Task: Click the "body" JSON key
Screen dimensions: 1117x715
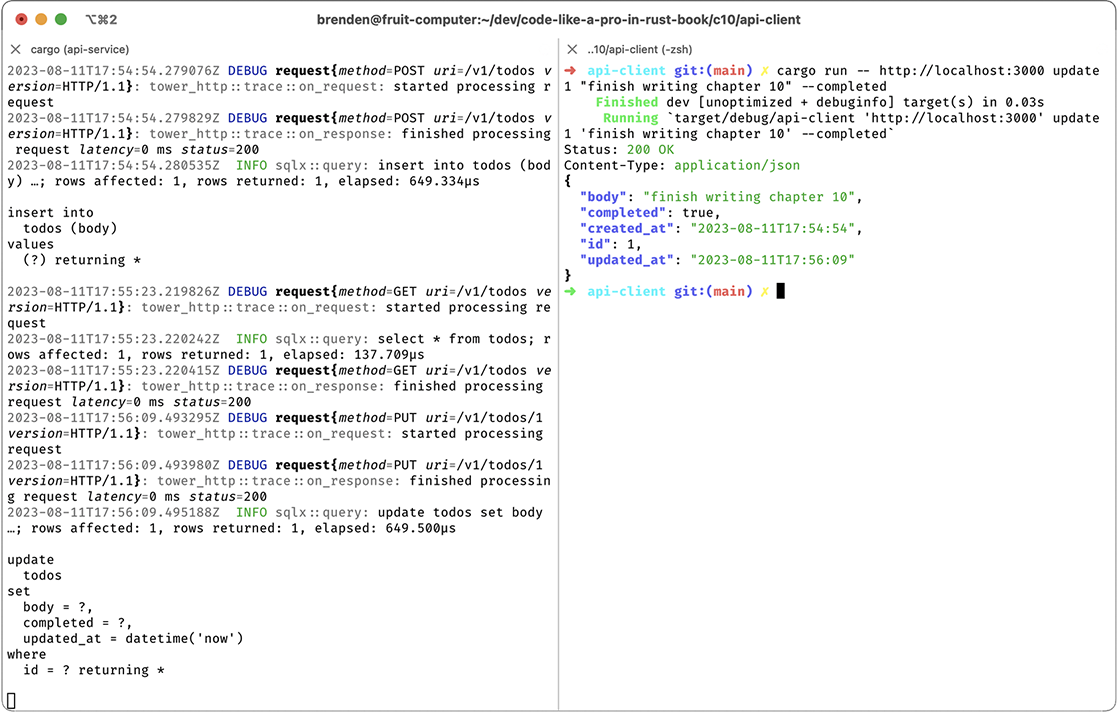Action: 603,197
